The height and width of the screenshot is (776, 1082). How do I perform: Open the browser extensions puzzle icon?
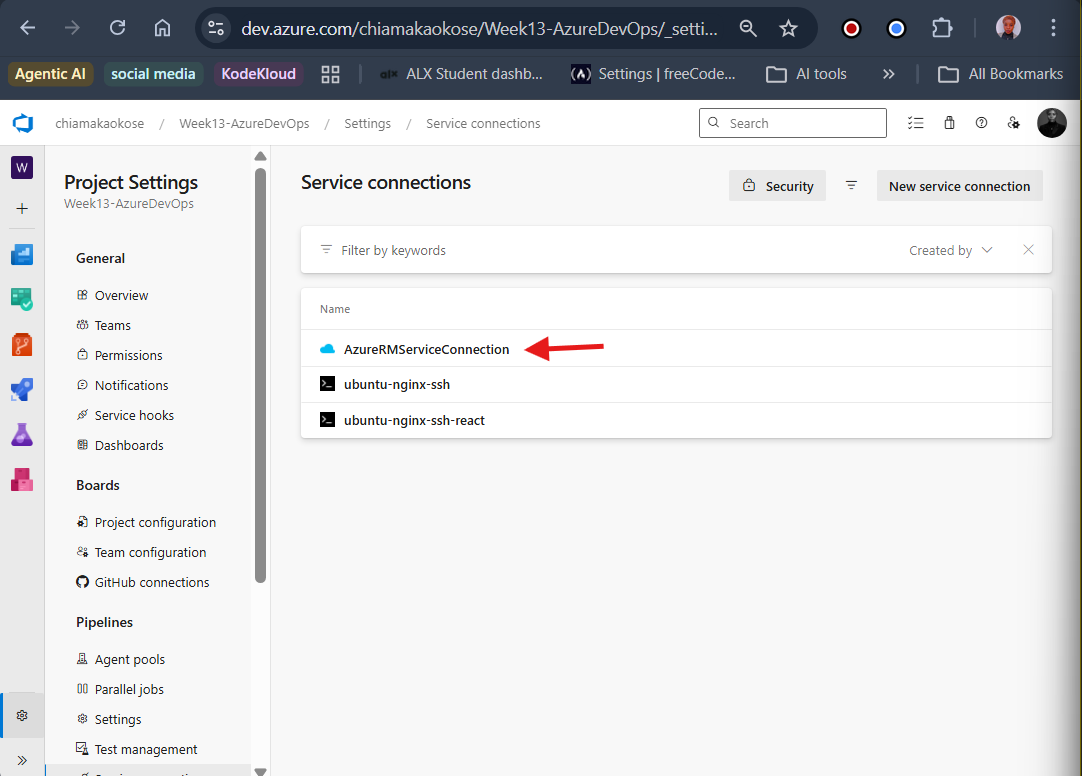(942, 28)
